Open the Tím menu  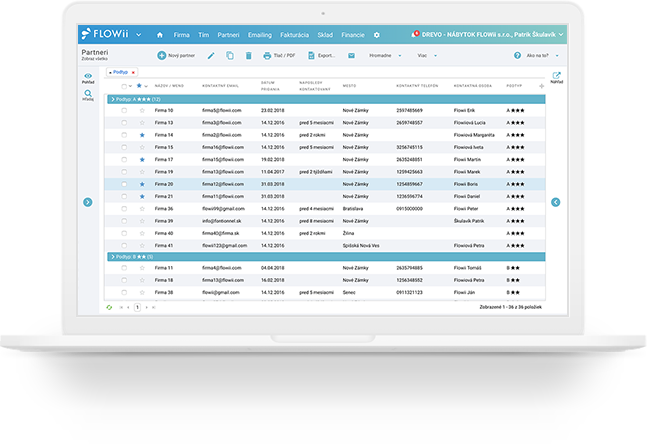pos(203,35)
